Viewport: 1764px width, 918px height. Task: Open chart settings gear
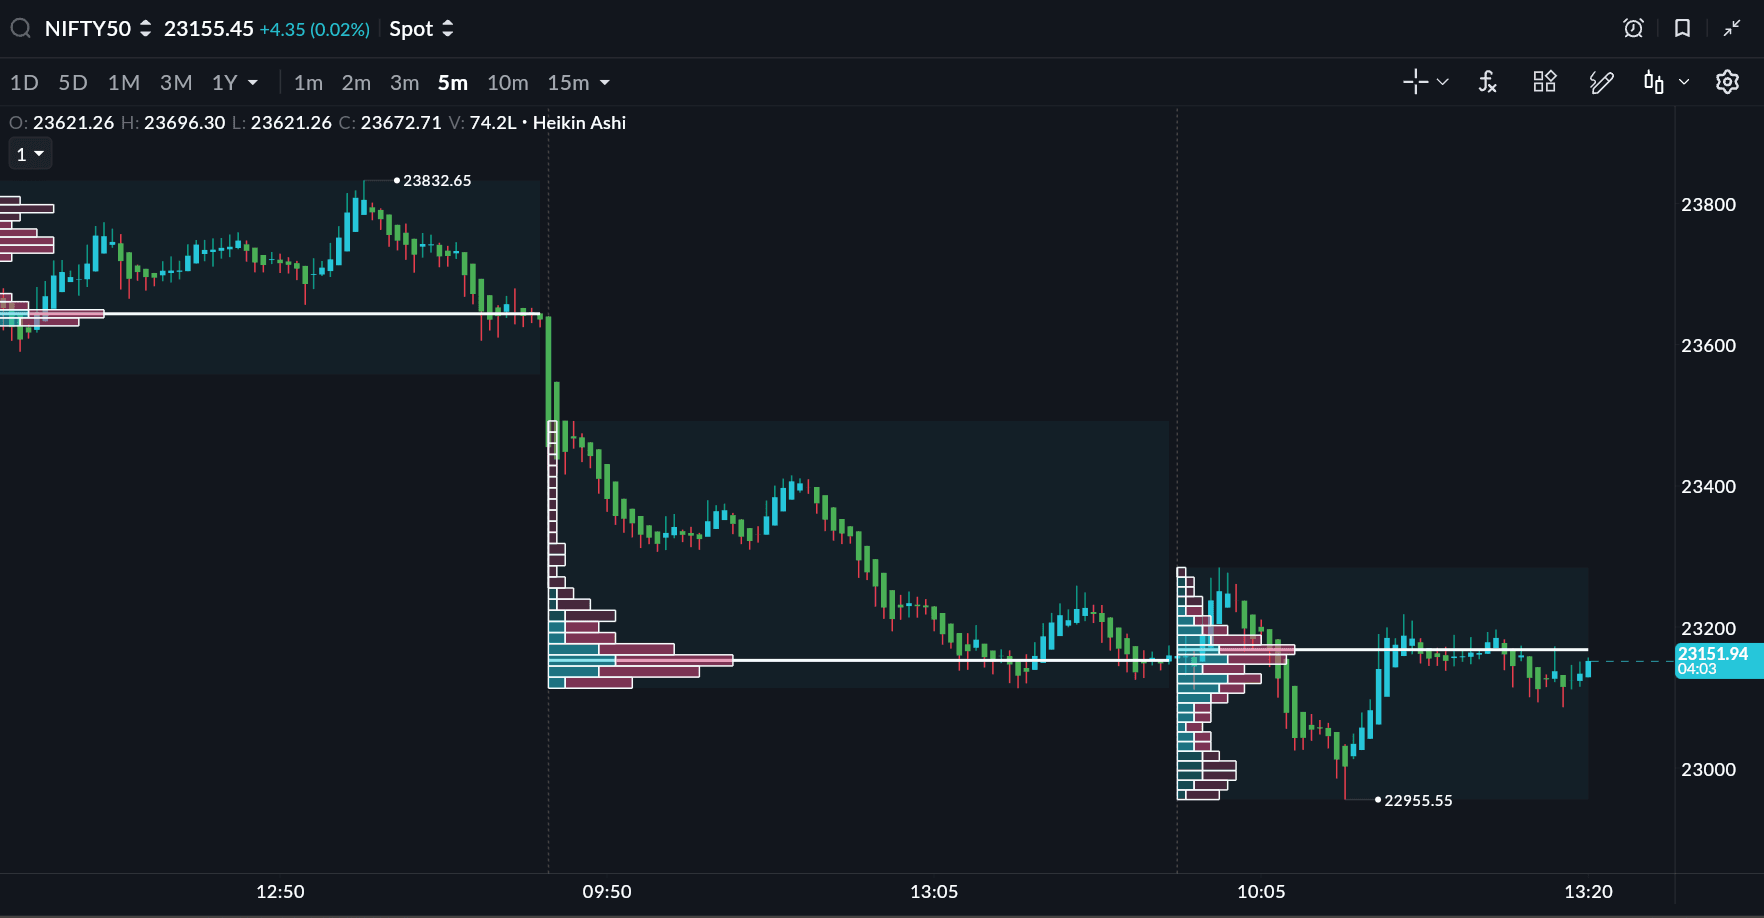coord(1727,82)
